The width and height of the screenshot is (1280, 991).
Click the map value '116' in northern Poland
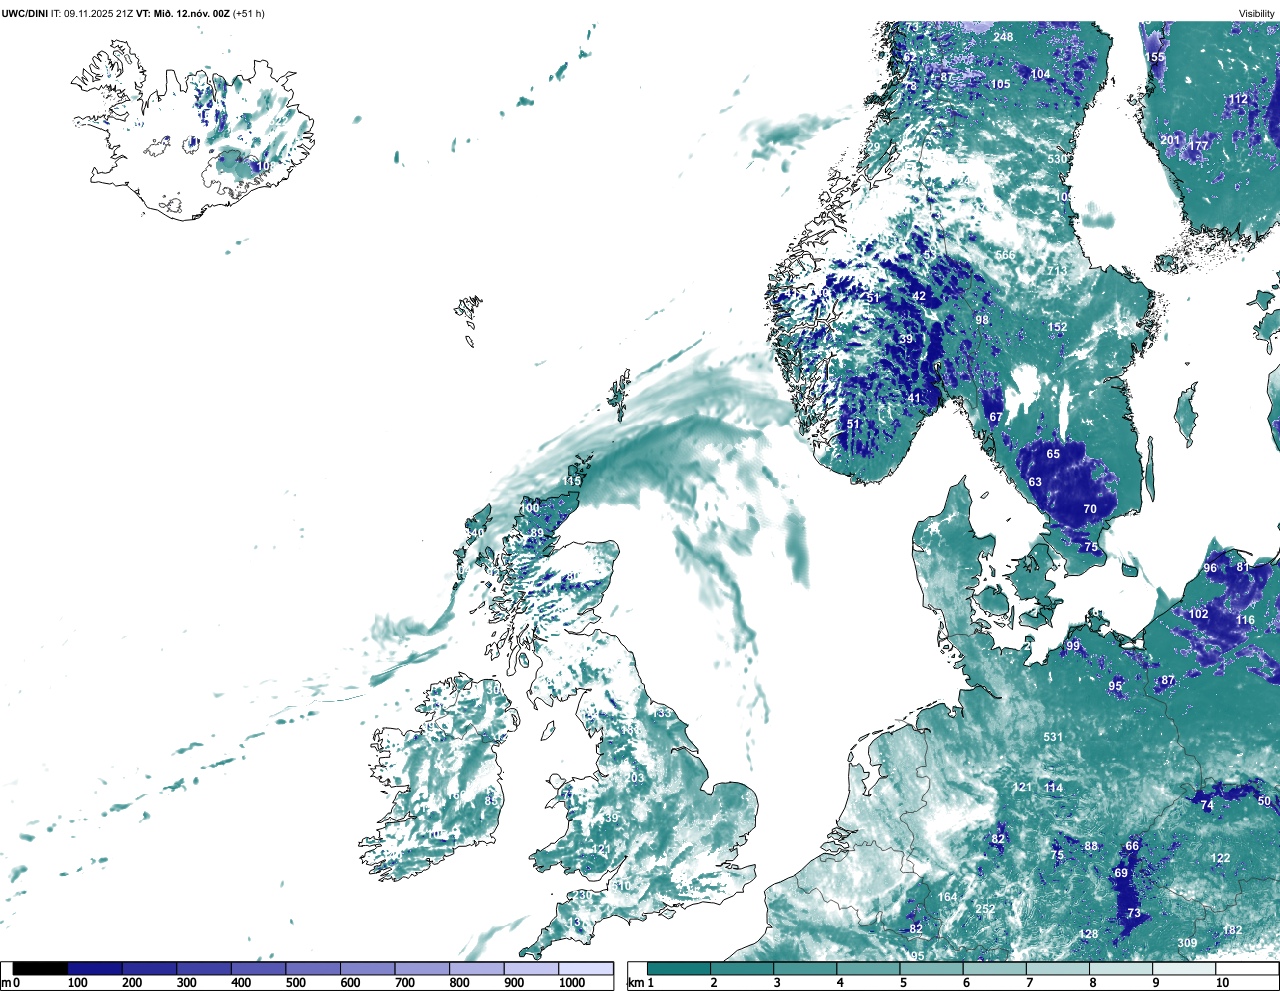(x=1245, y=620)
